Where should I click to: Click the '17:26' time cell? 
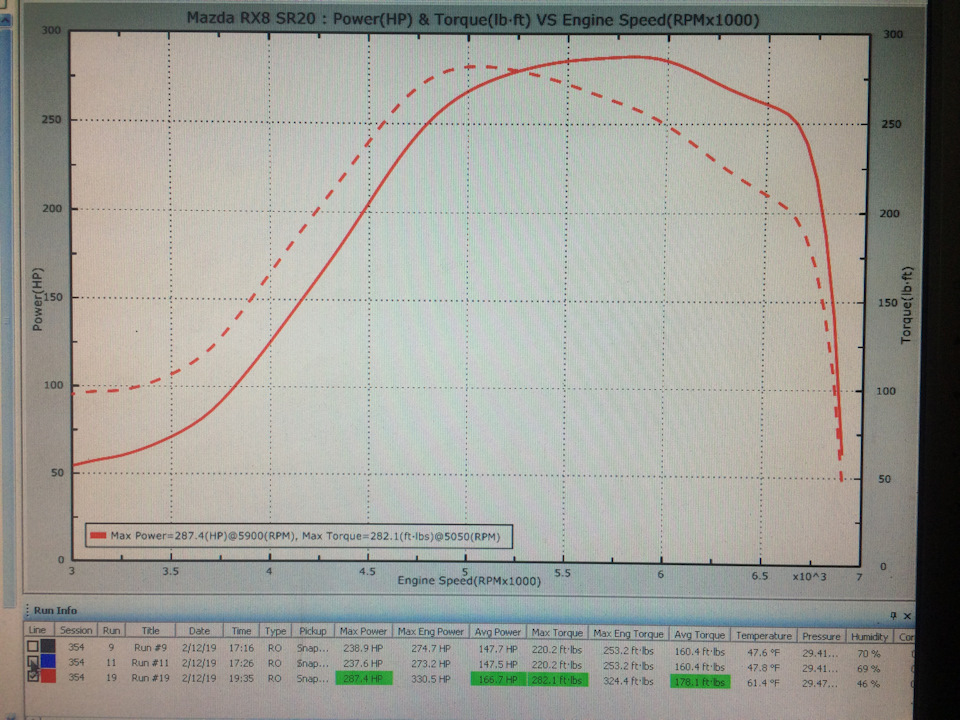tap(241, 662)
